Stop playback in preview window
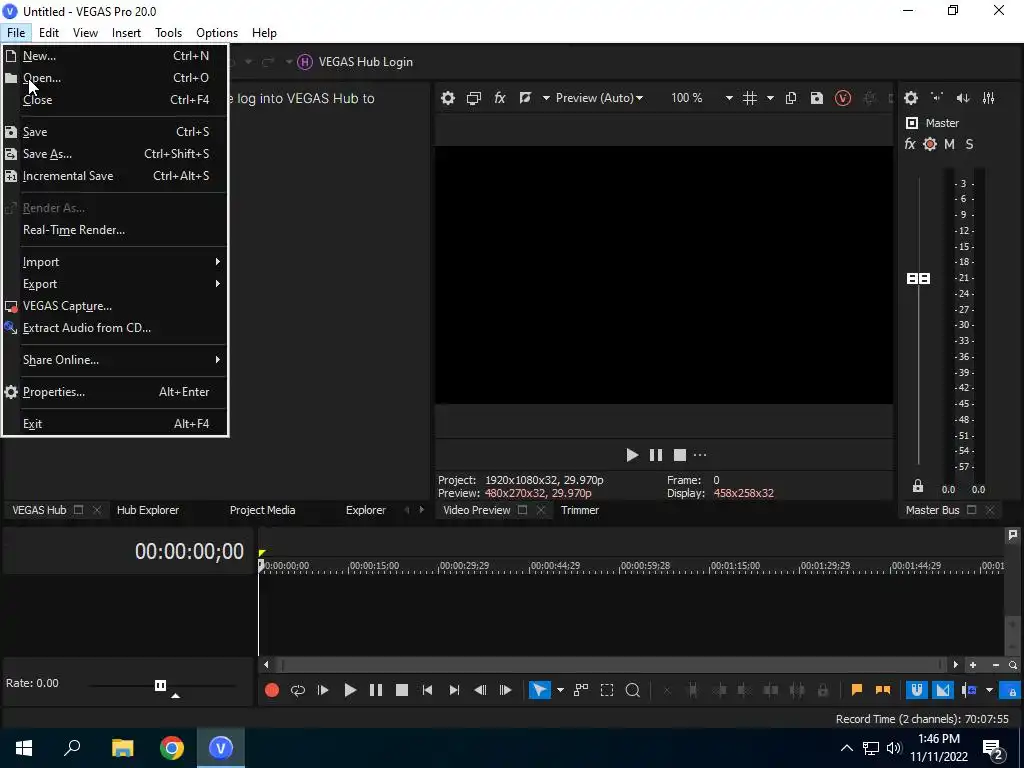The image size is (1024, 768). pos(680,455)
